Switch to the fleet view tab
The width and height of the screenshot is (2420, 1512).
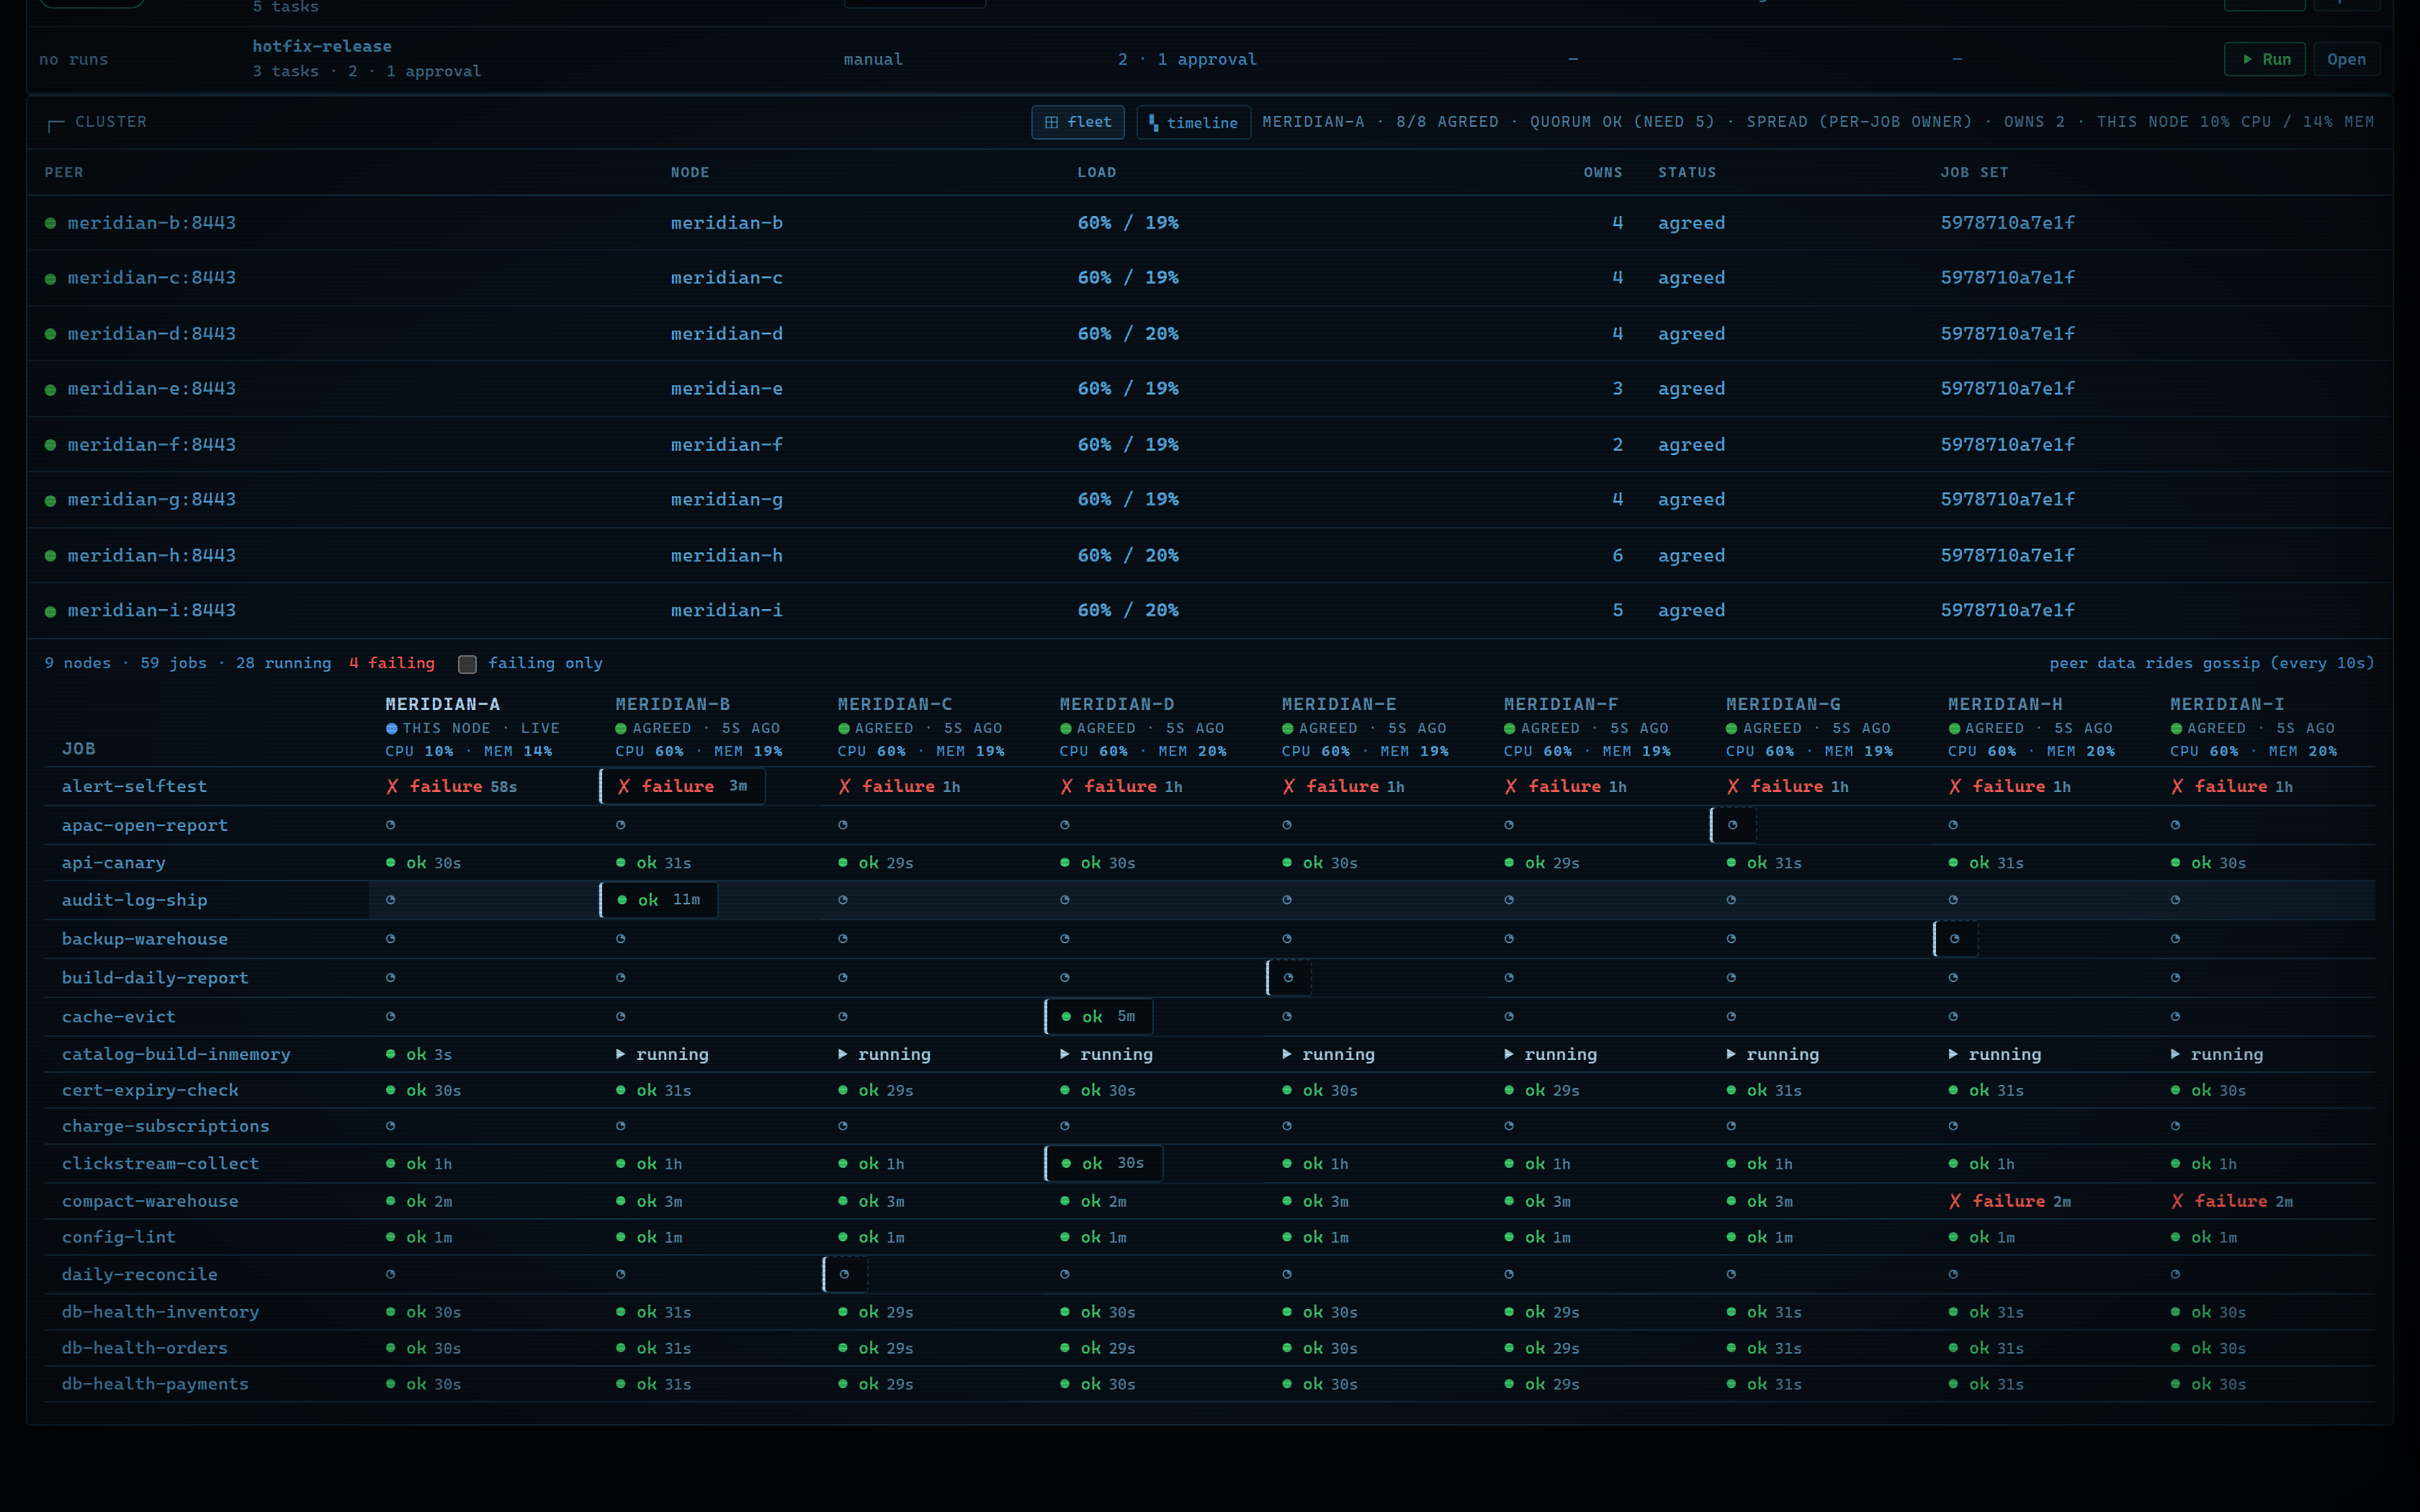click(x=1077, y=122)
